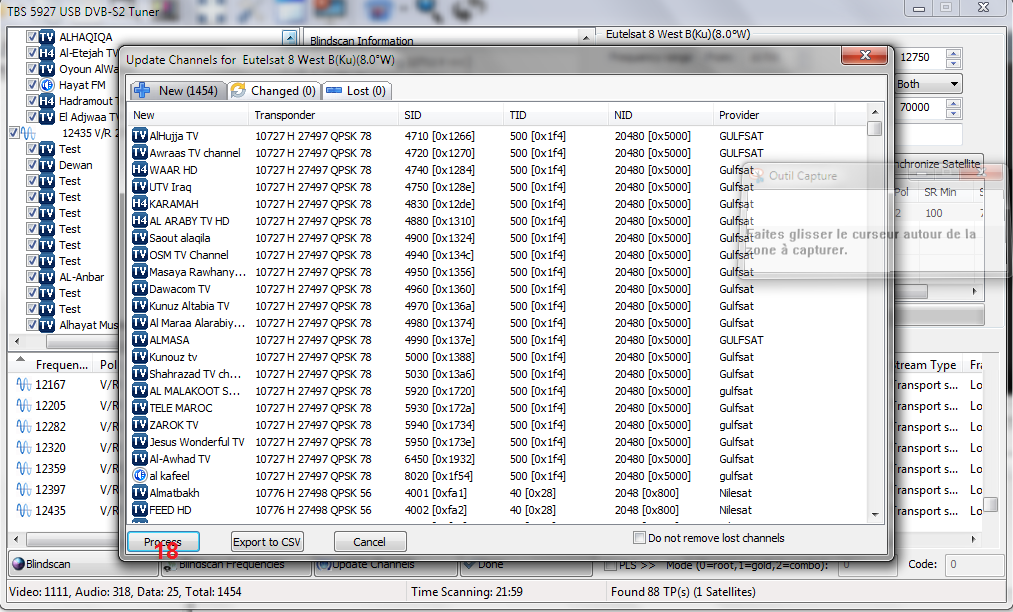
Task: Click the Blindscan button
Action: pos(83,564)
